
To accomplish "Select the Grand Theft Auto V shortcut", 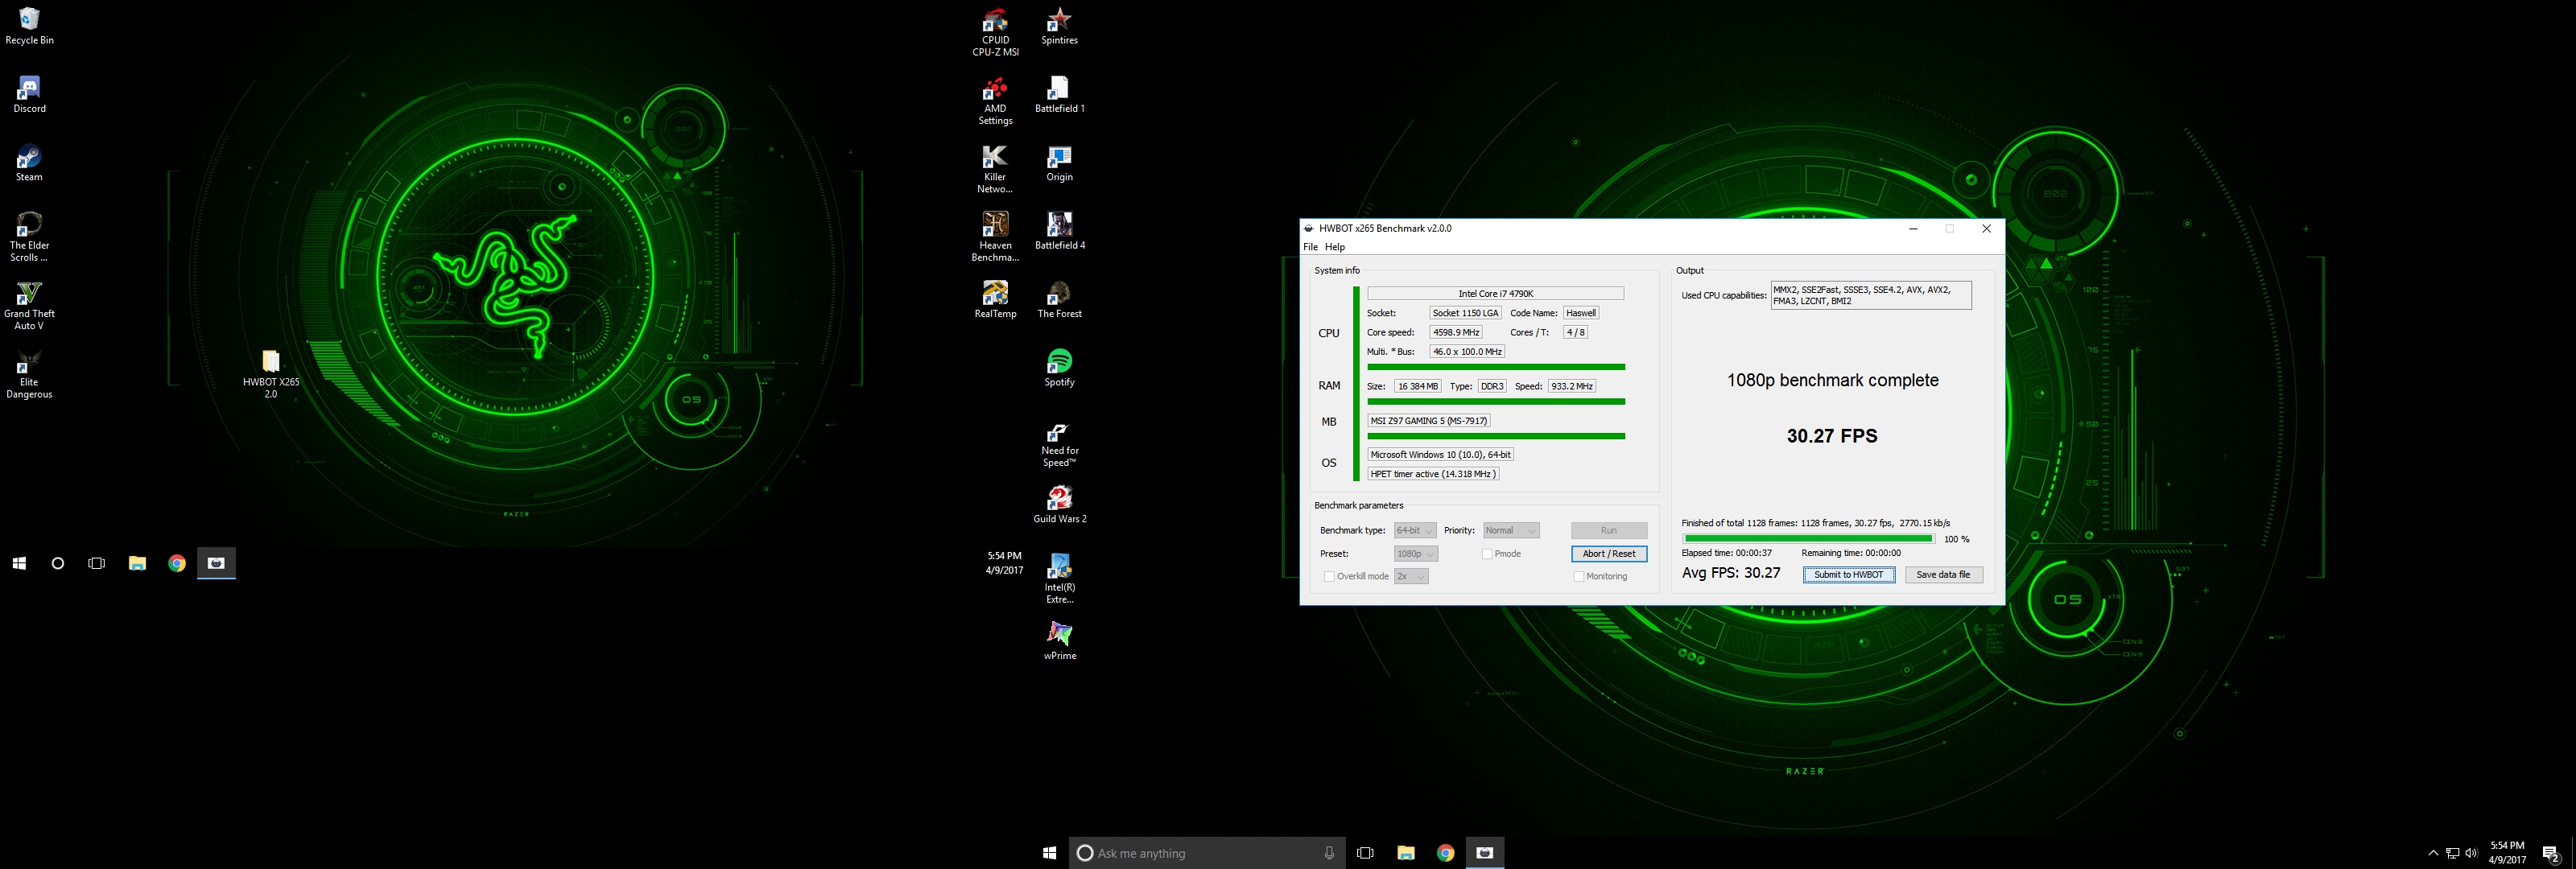I will pos(29,306).
